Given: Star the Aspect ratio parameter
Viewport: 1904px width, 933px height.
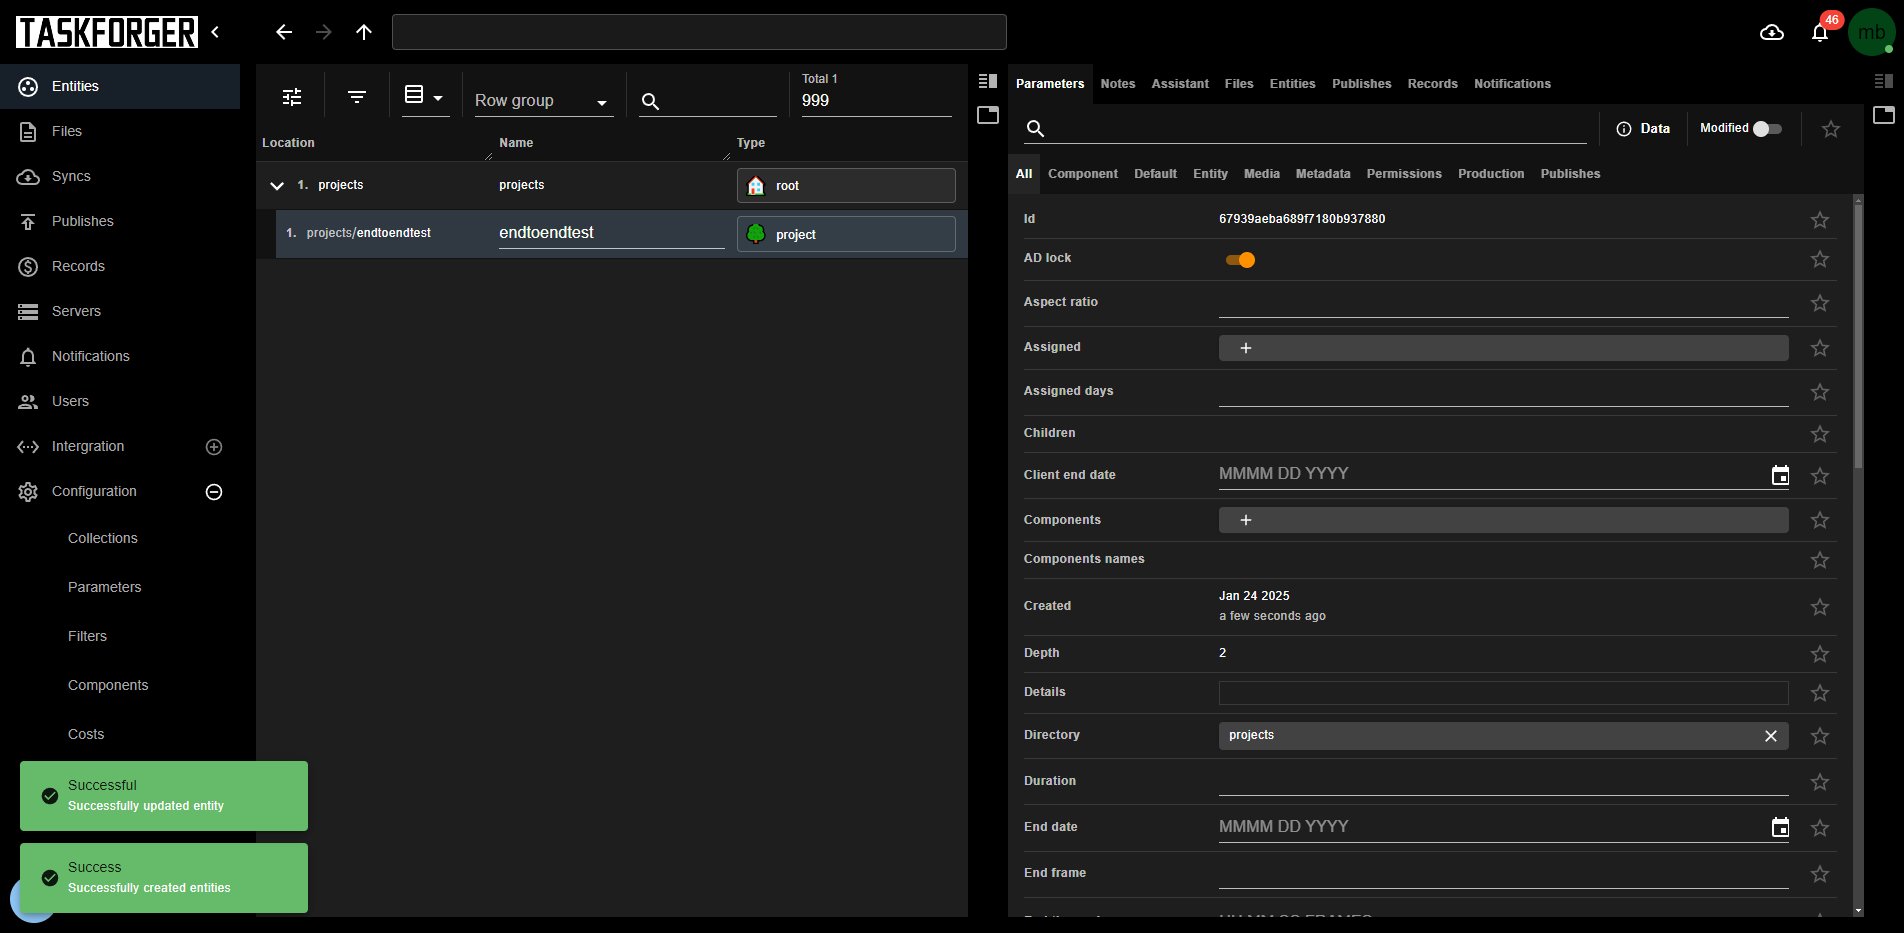Looking at the screenshot, I should (x=1820, y=303).
